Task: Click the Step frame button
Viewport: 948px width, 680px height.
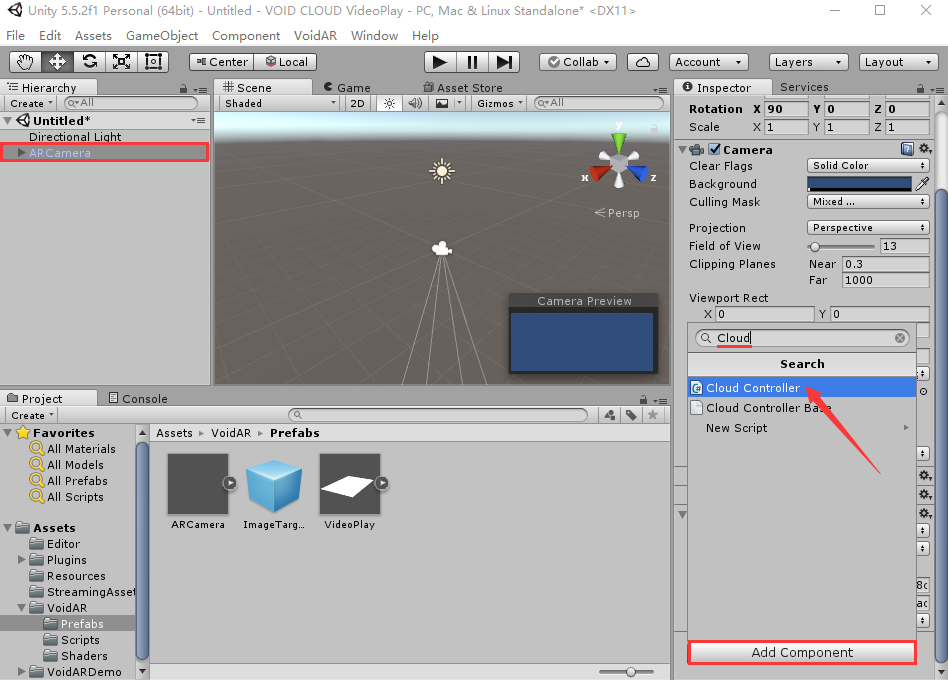Action: [504, 62]
